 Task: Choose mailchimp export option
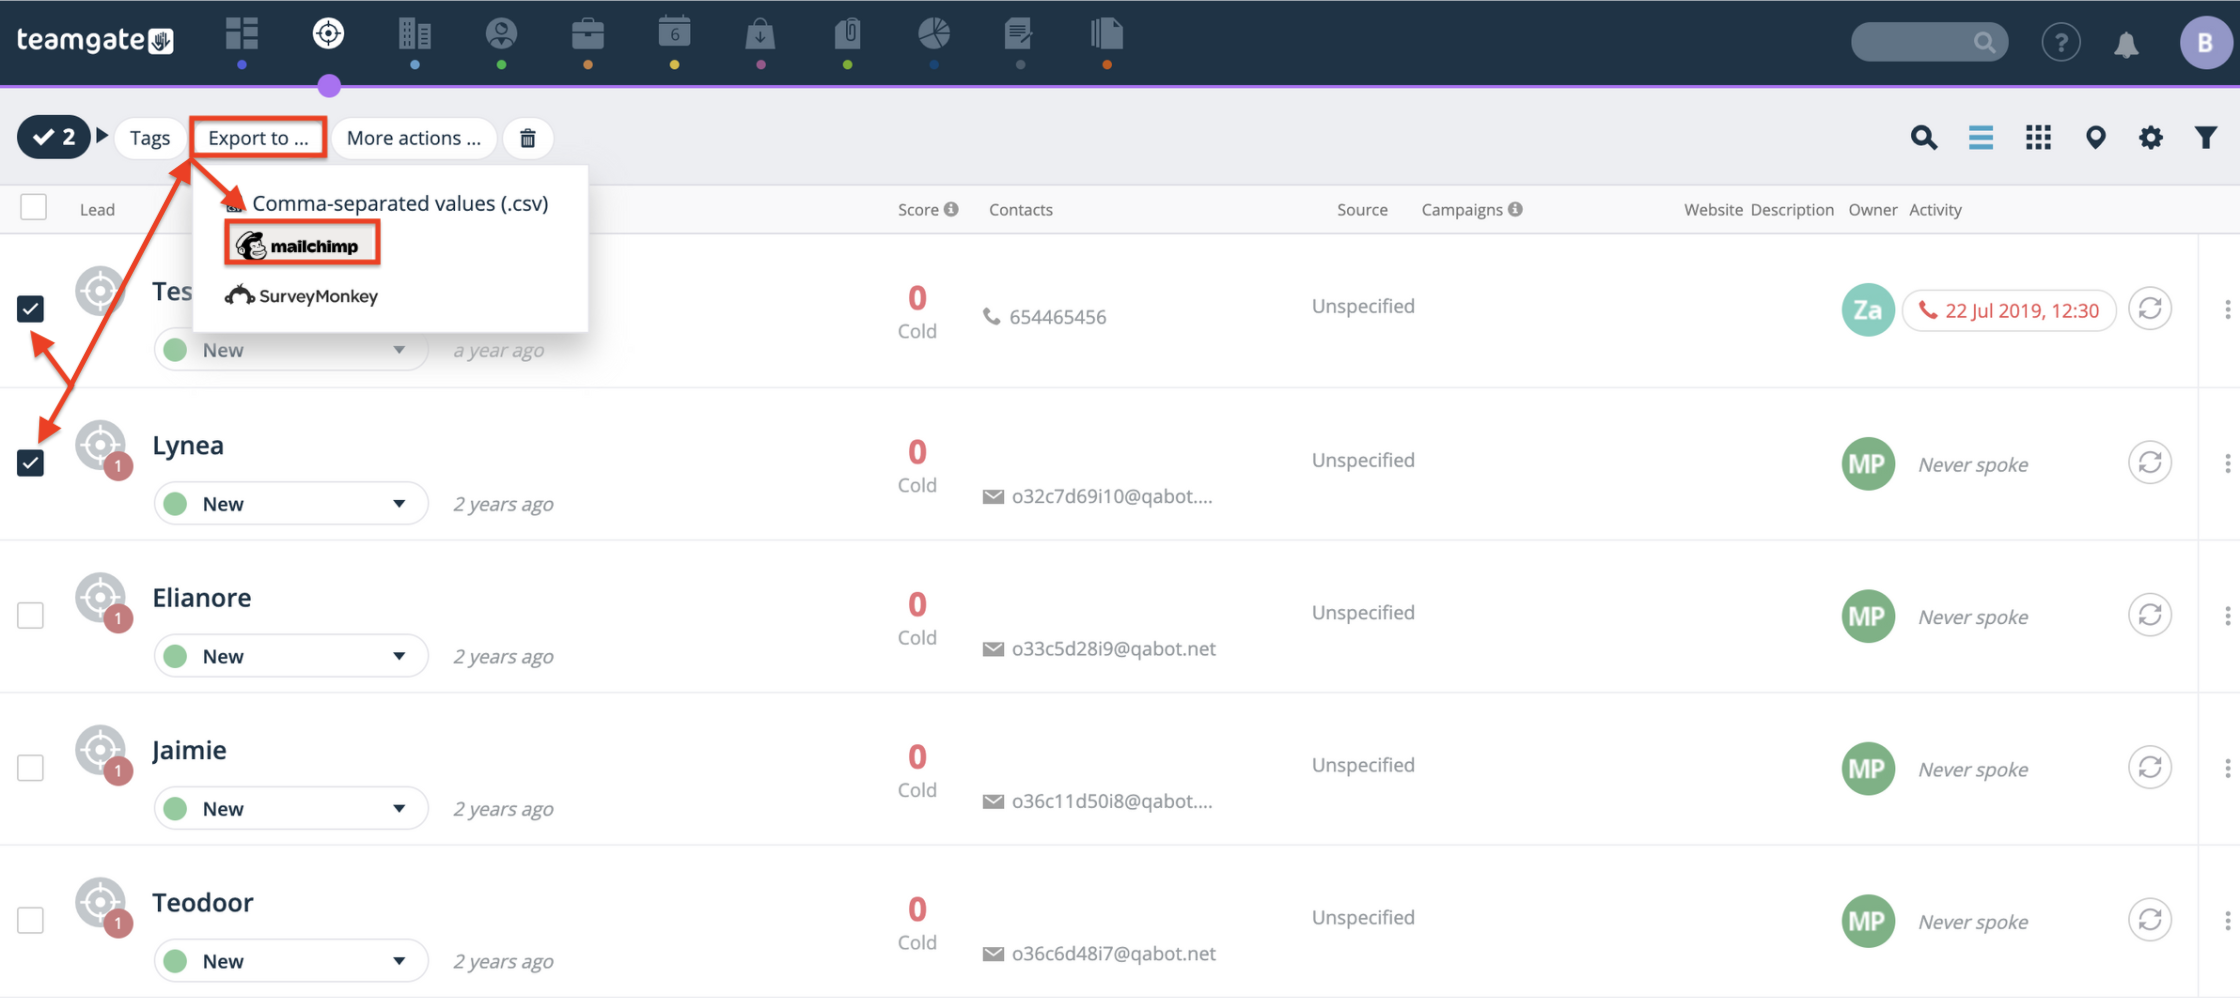[302, 245]
